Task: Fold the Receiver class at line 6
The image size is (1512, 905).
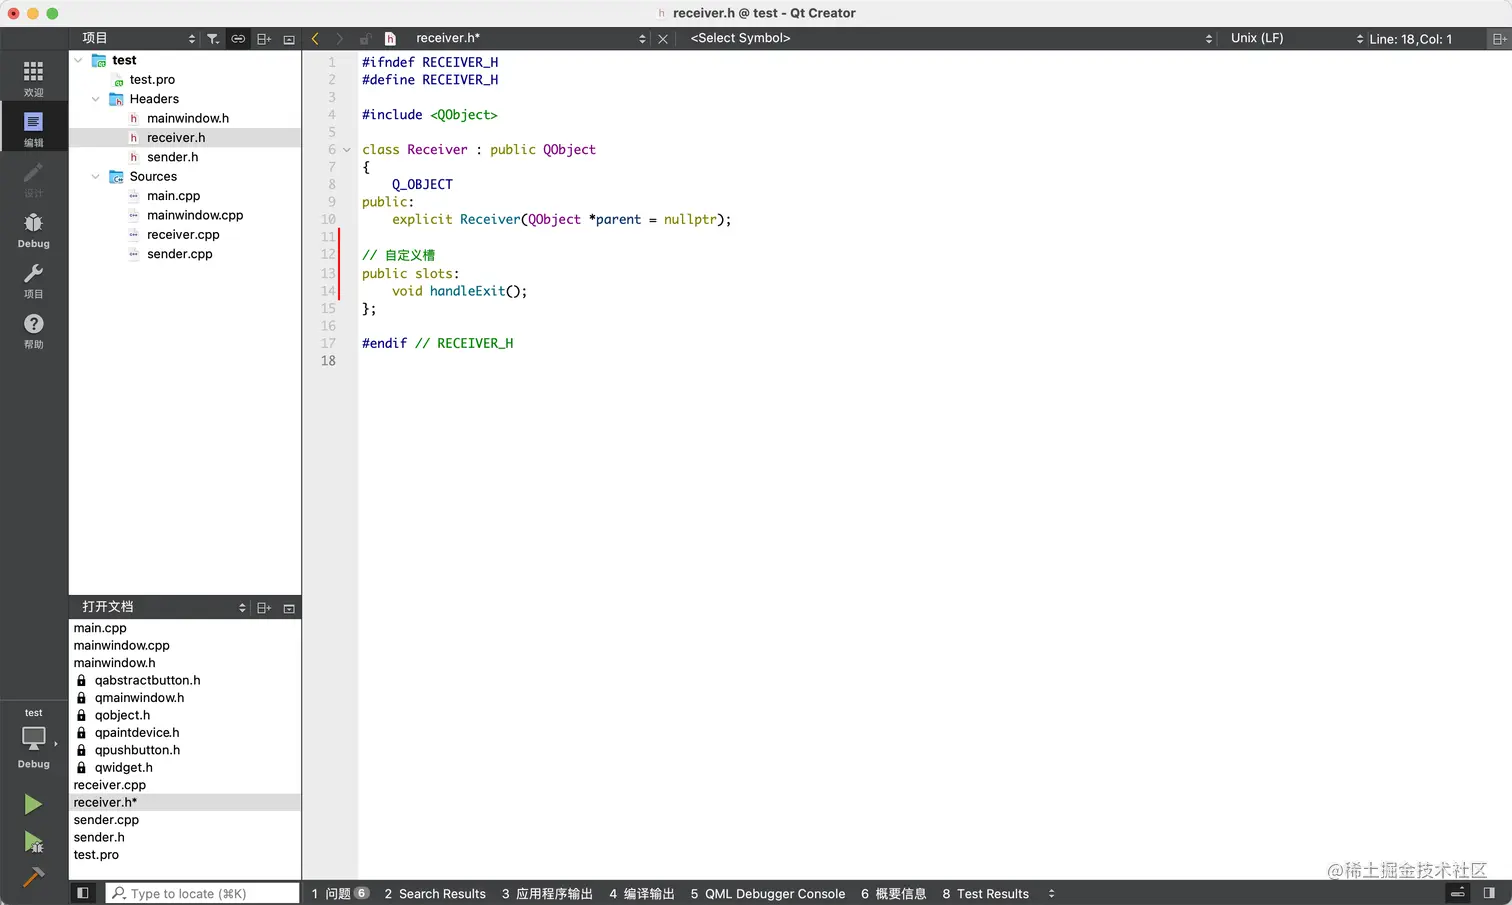Action: (x=347, y=150)
